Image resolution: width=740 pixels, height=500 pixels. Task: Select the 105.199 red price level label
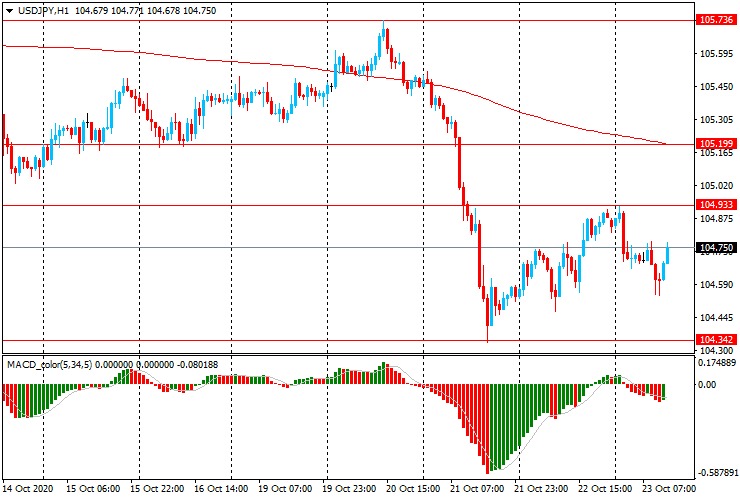[x=716, y=144]
